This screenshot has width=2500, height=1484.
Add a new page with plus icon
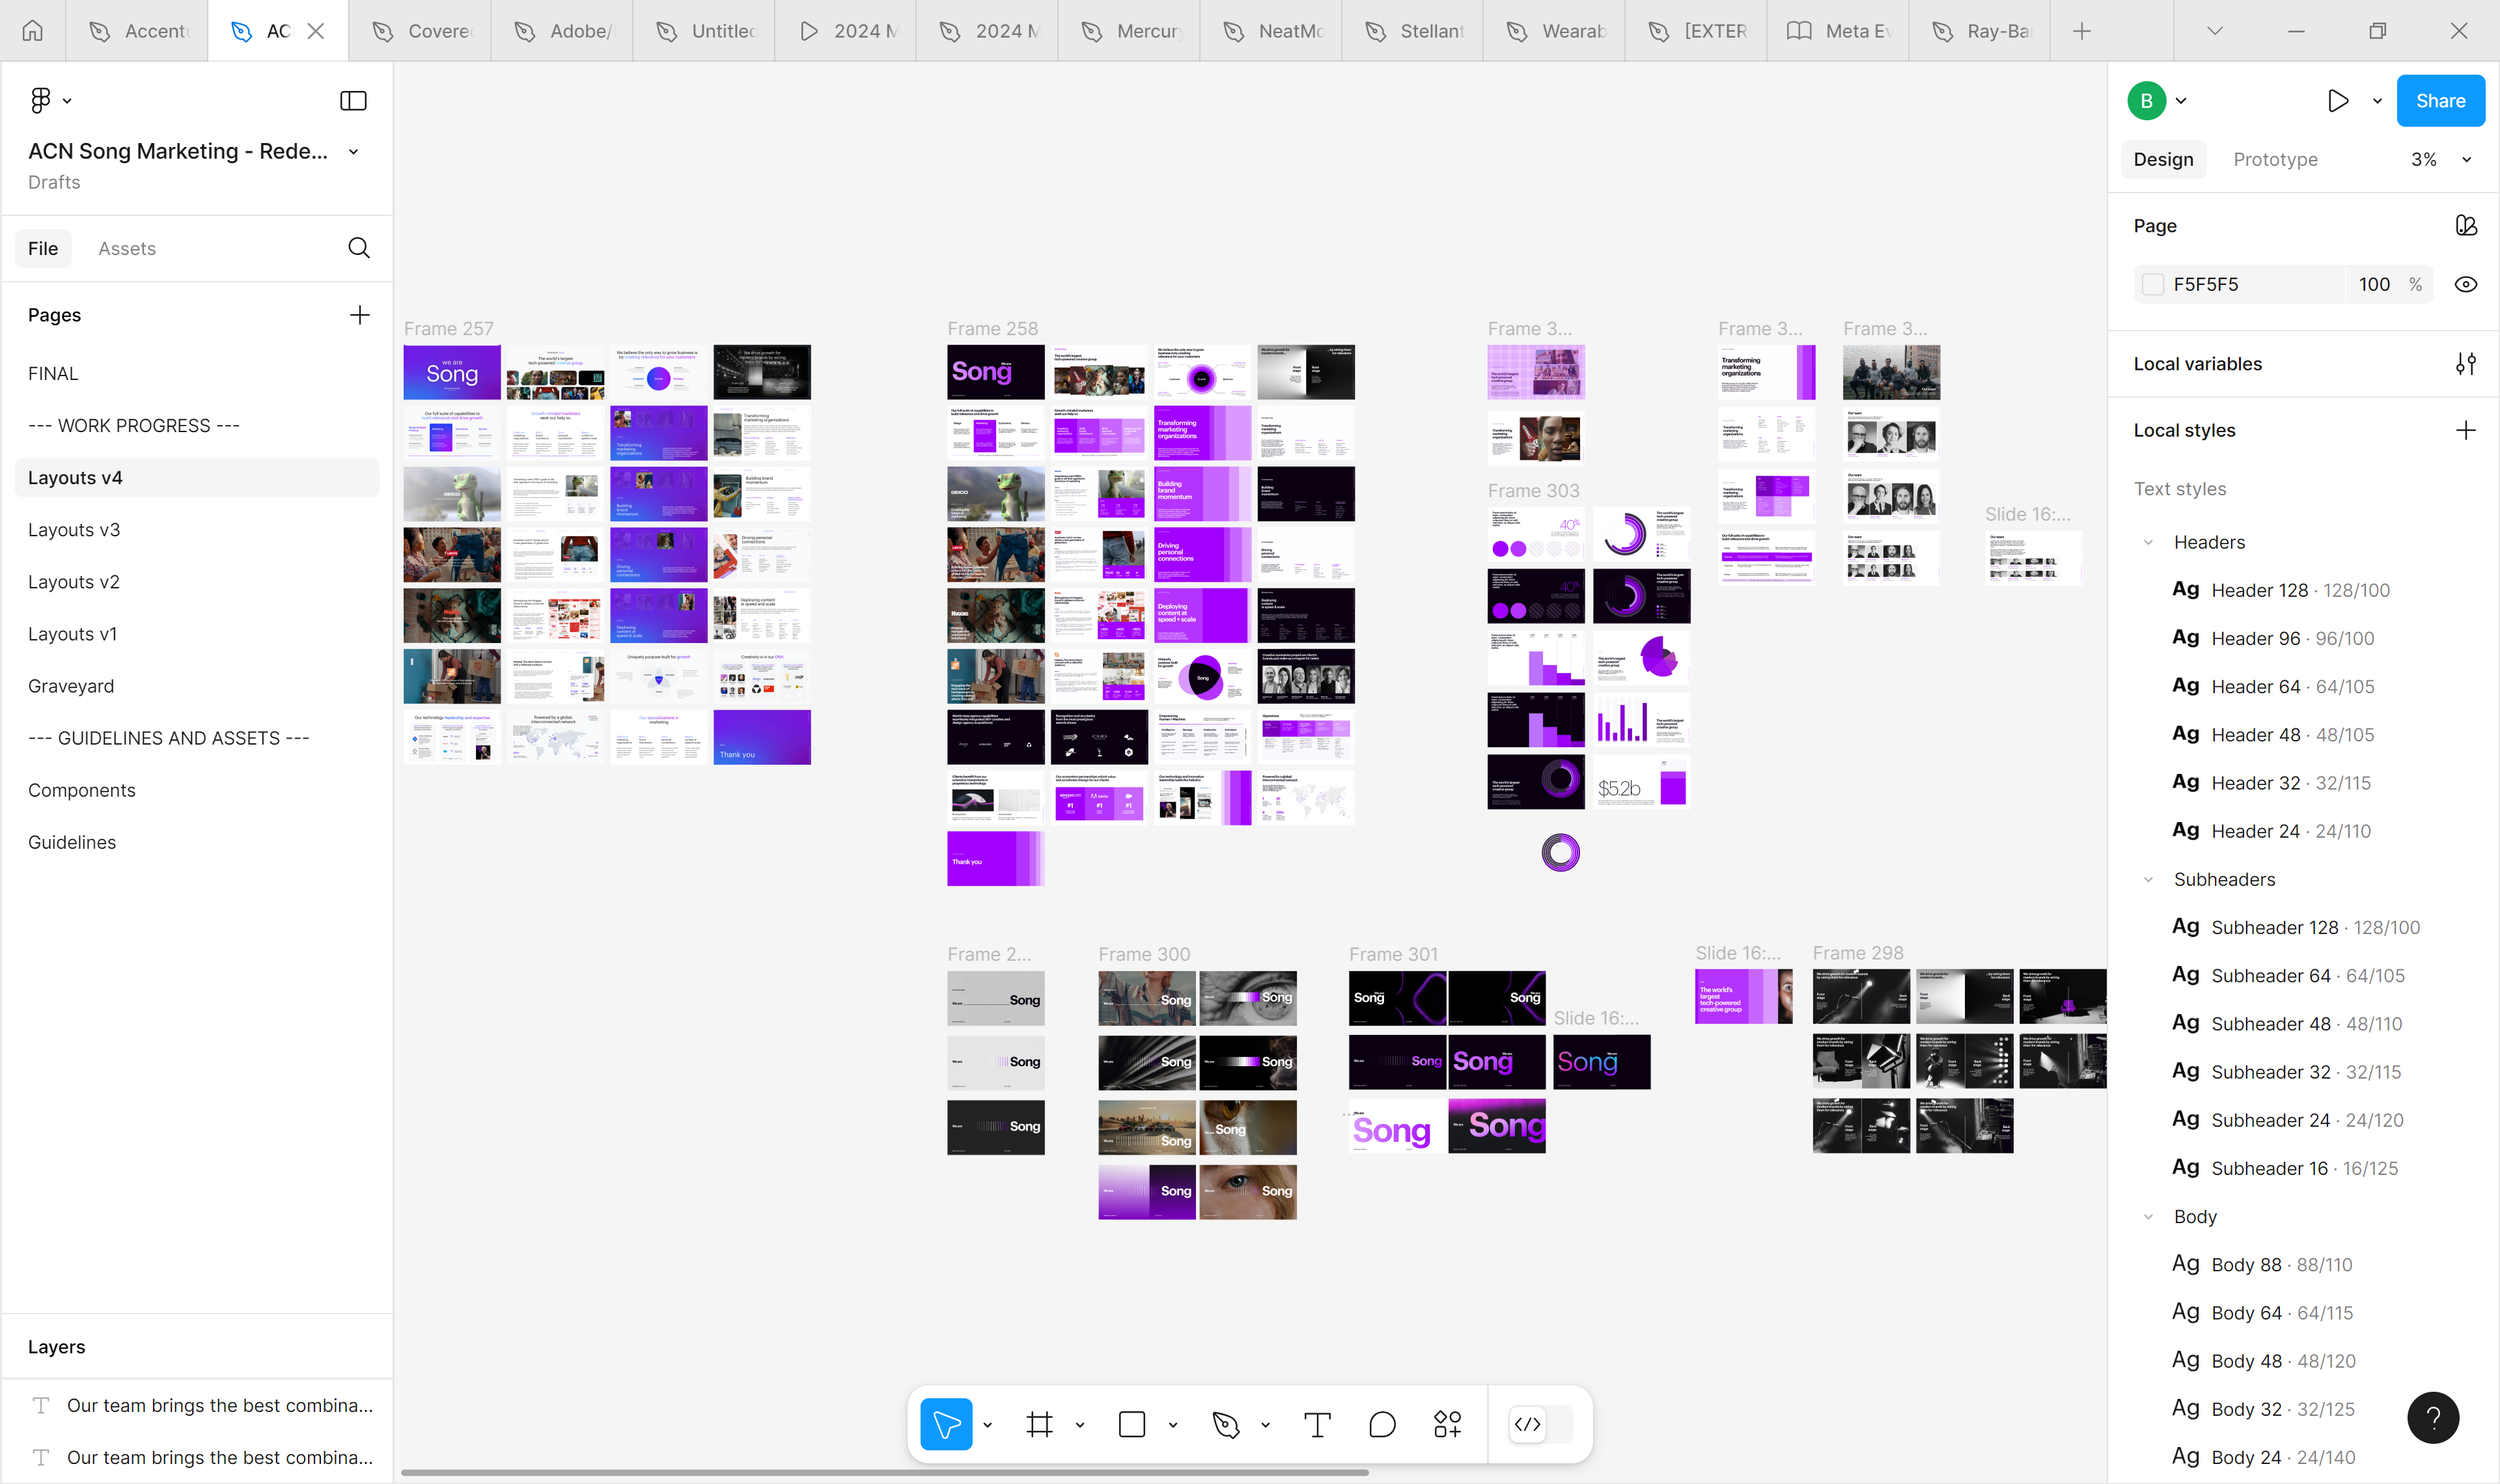tap(359, 315)
